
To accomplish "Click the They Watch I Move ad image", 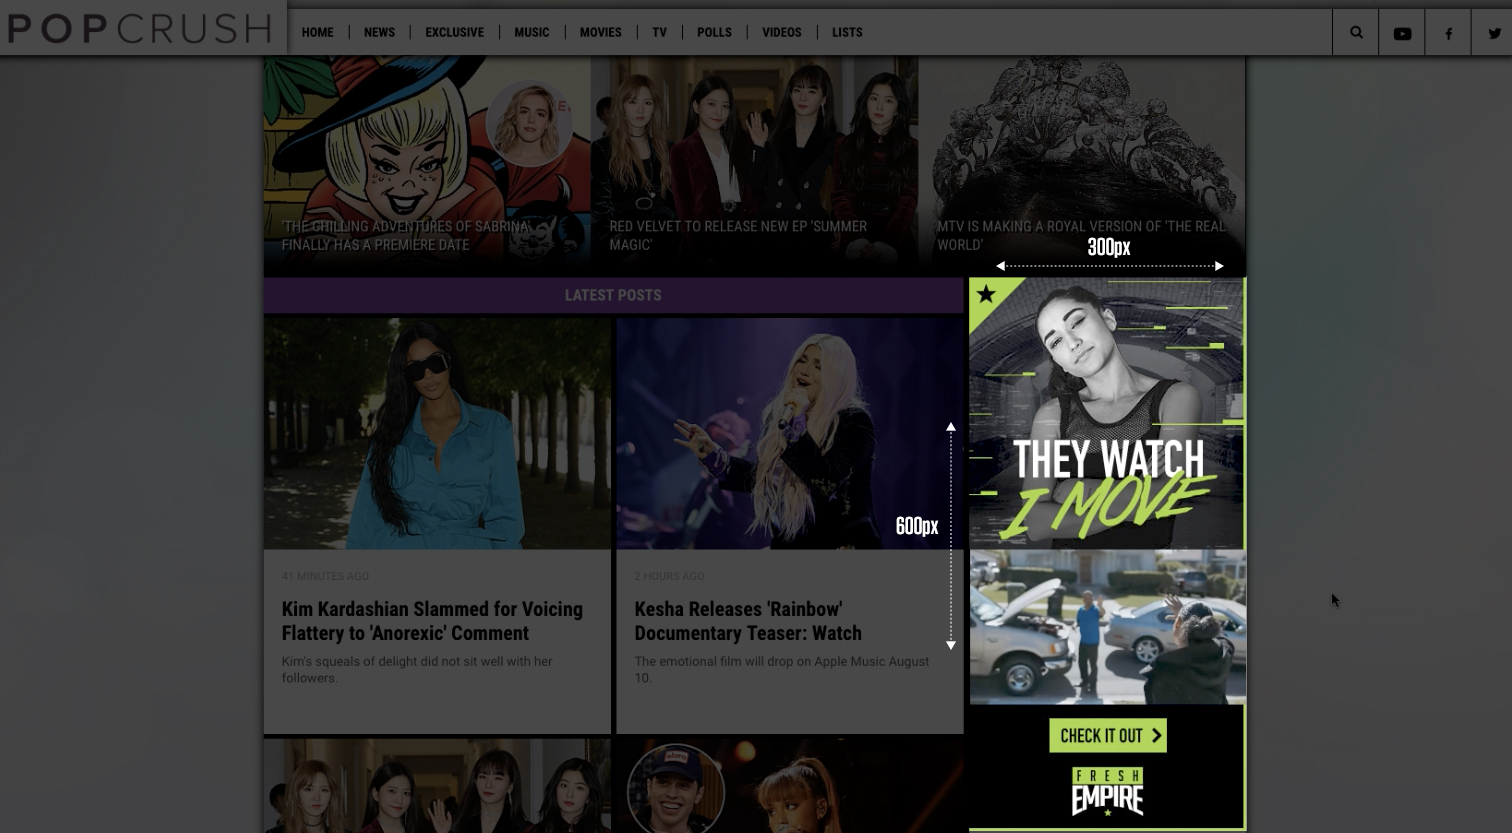I will coord(1107,413).
